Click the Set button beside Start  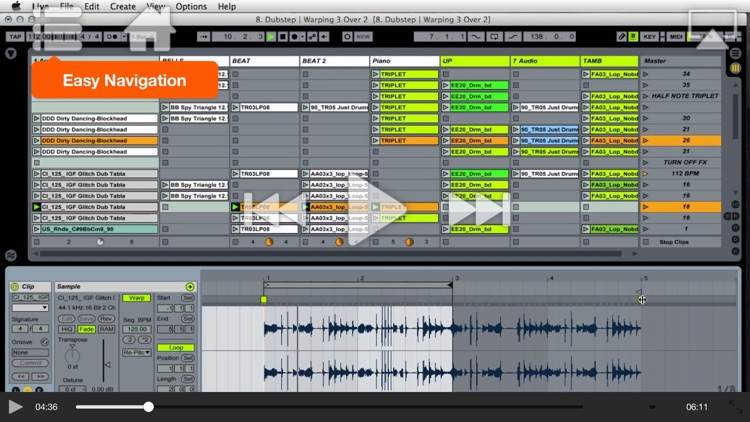click(188, 298)
